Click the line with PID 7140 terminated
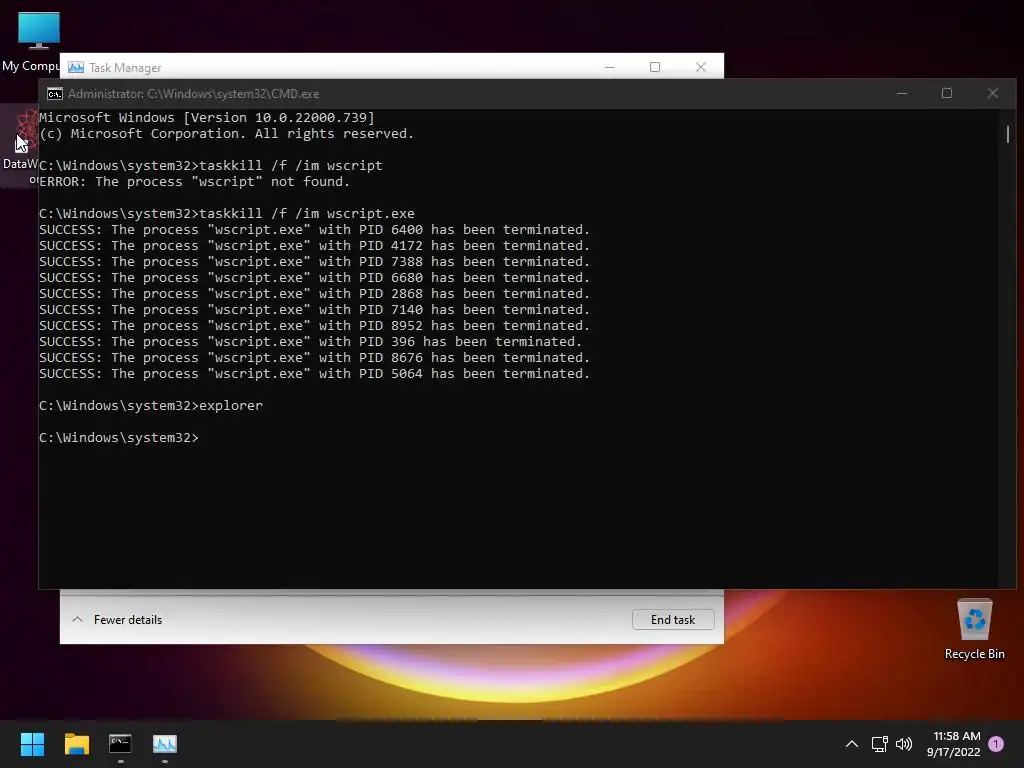The height and width of the screenshot is (768, 1024). pos(314,310)
